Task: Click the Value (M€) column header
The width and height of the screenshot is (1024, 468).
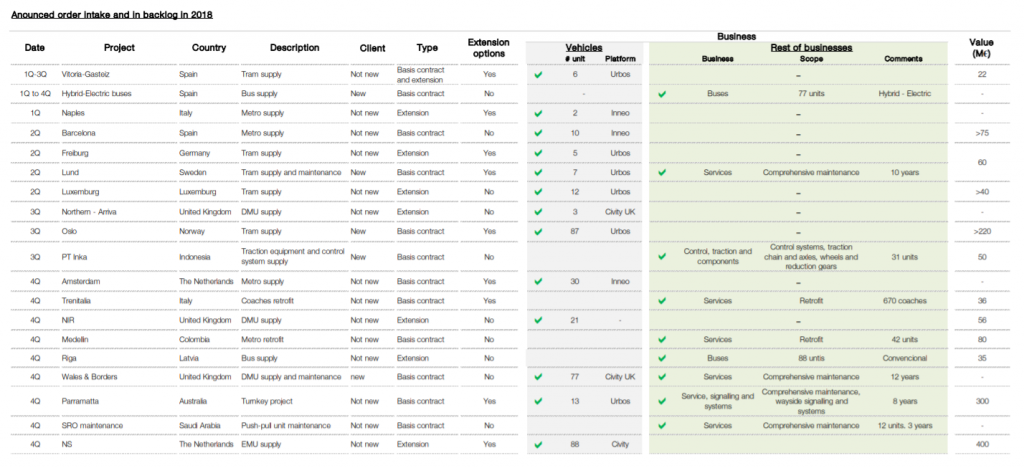Action: (982, 48)
